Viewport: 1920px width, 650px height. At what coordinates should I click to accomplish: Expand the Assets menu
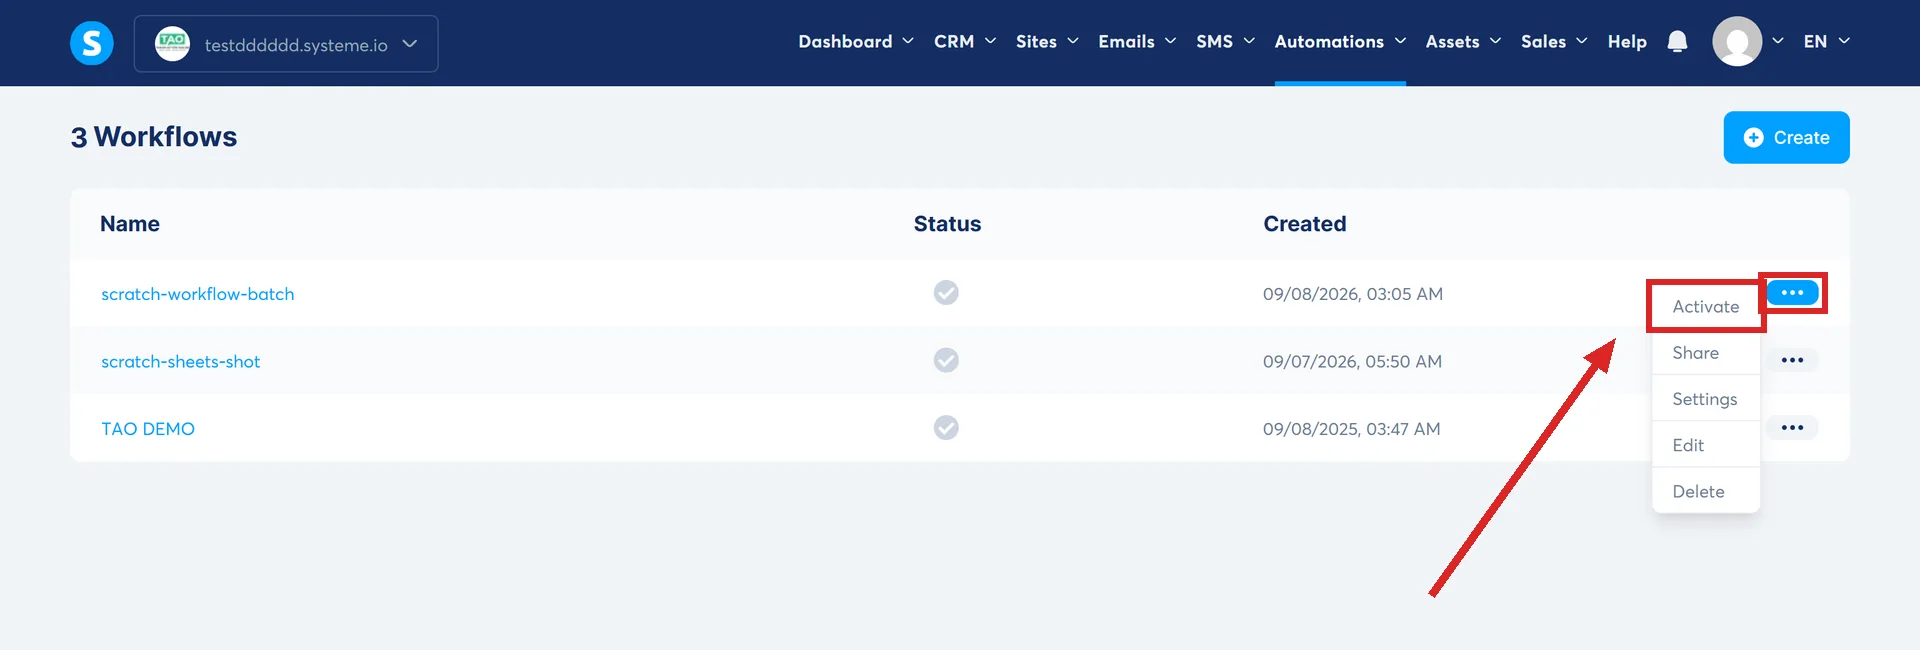(x=1463, y=41)
